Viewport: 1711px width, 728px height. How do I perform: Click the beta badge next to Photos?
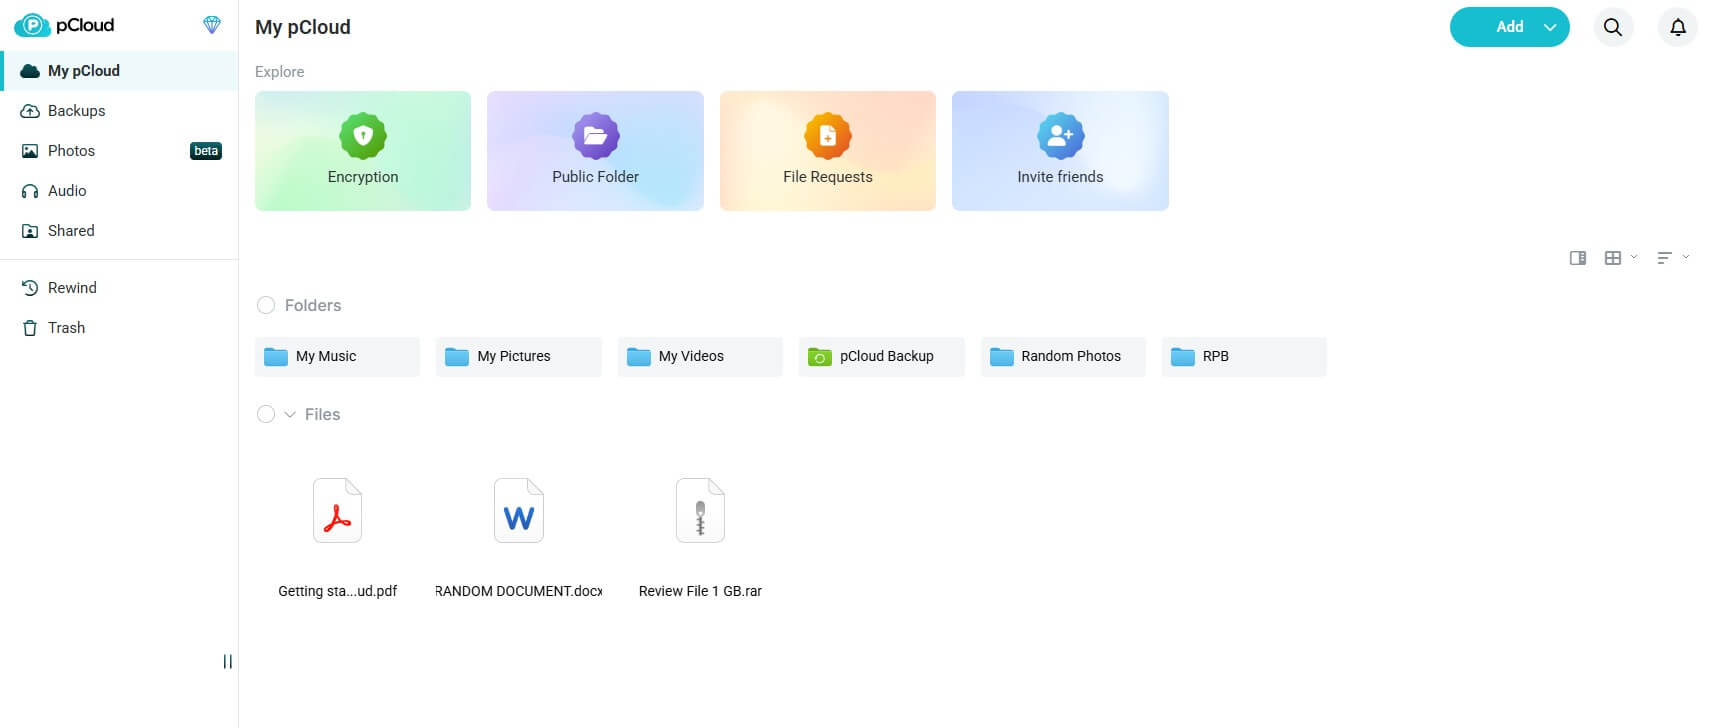pyautogui.click(x=206, y=151)
